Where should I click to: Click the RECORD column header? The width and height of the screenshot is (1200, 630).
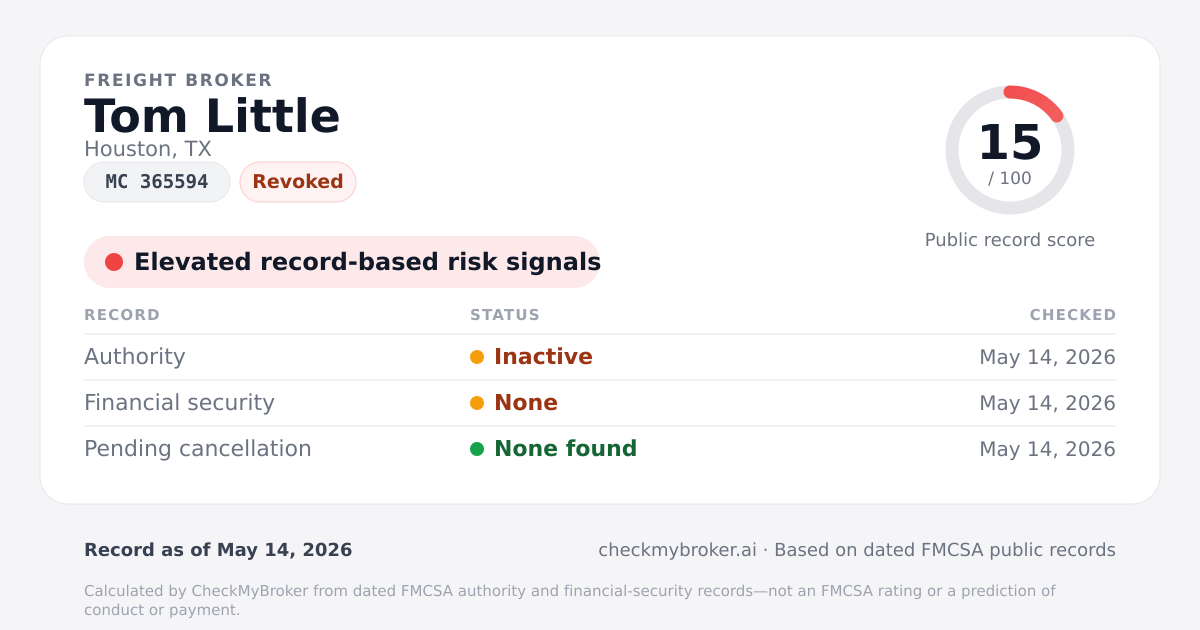122,315
